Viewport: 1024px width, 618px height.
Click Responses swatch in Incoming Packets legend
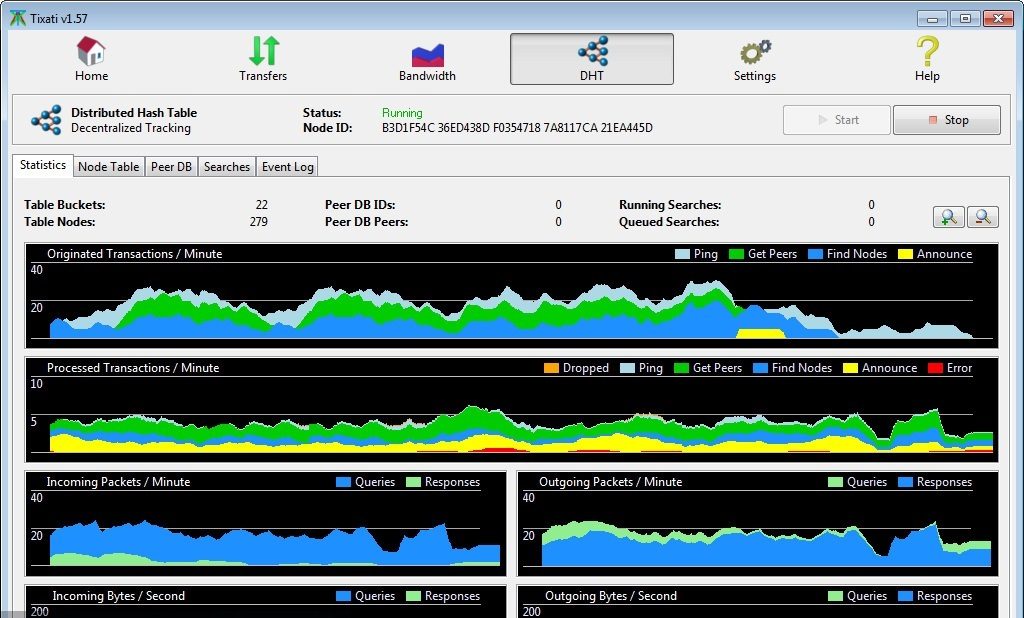tap(413, 482)
